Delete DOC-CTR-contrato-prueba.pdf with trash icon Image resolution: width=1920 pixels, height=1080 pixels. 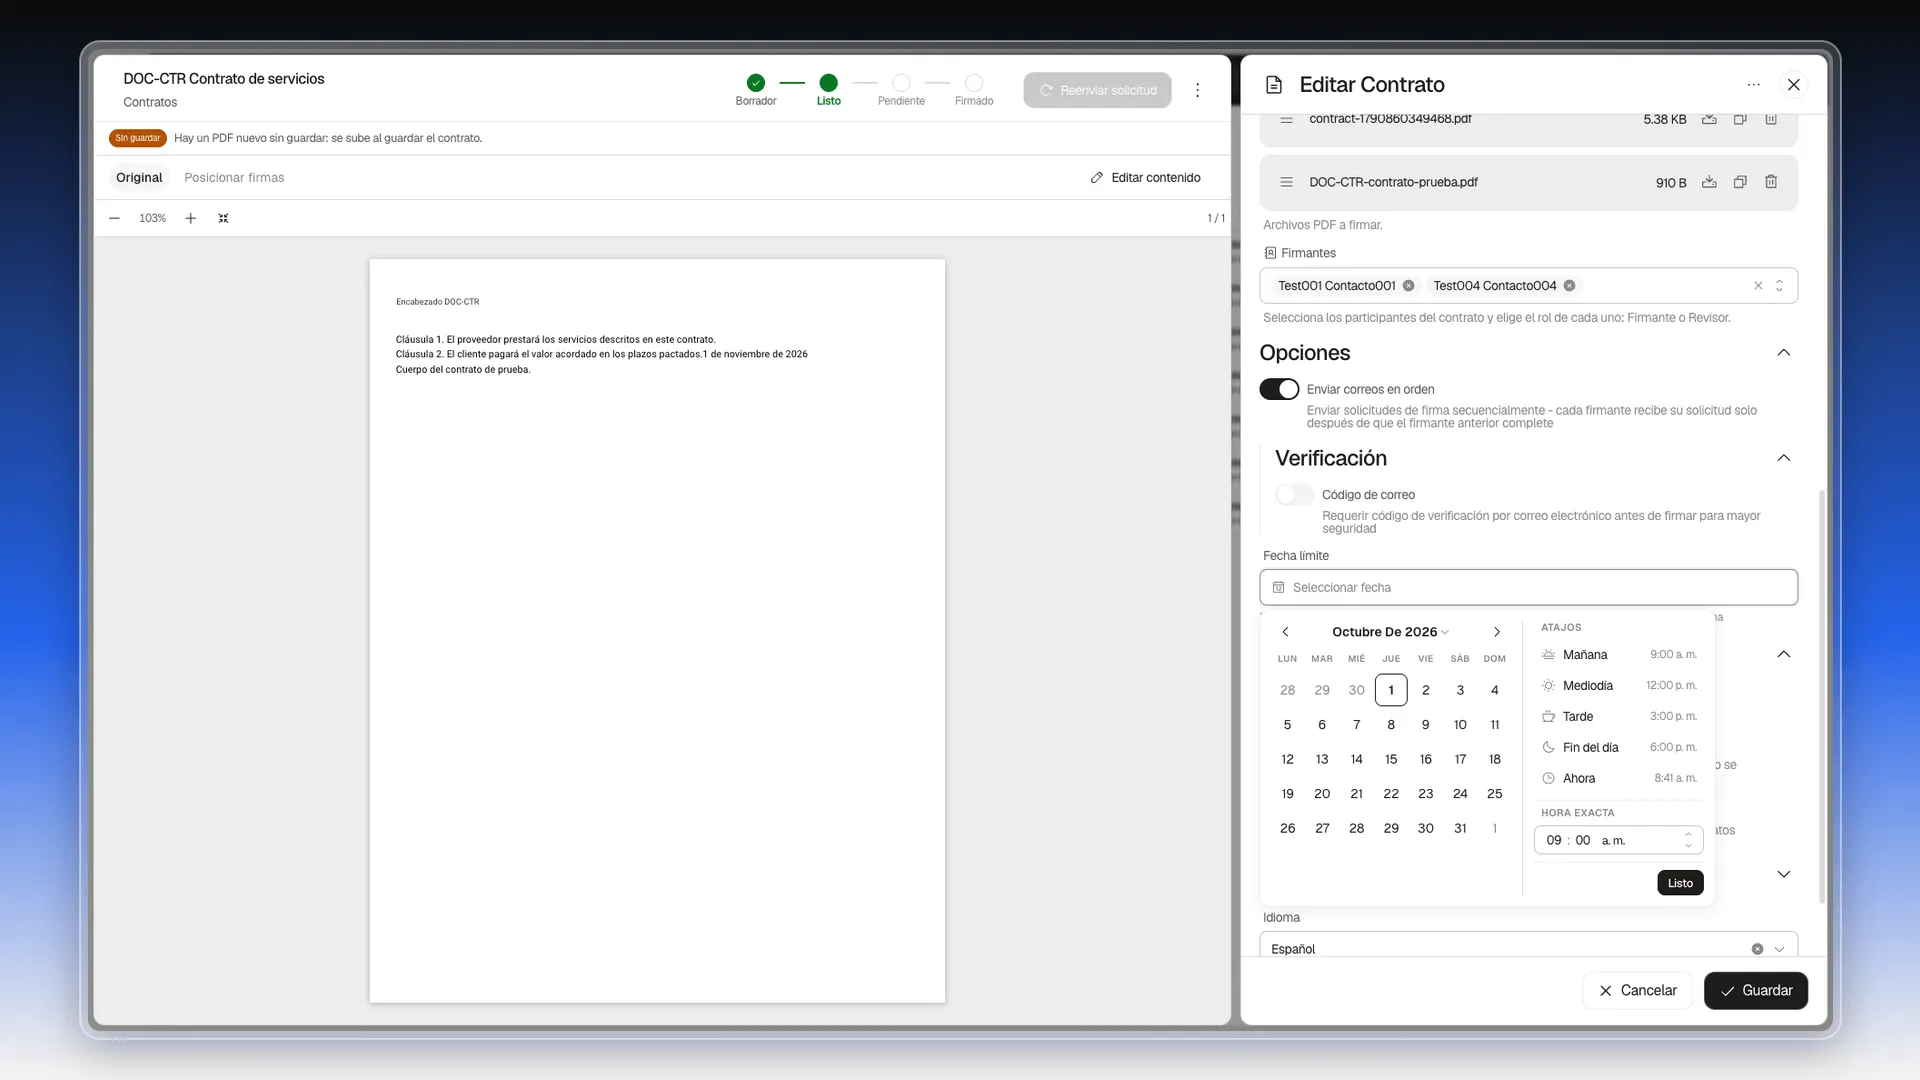[1771, 182]
